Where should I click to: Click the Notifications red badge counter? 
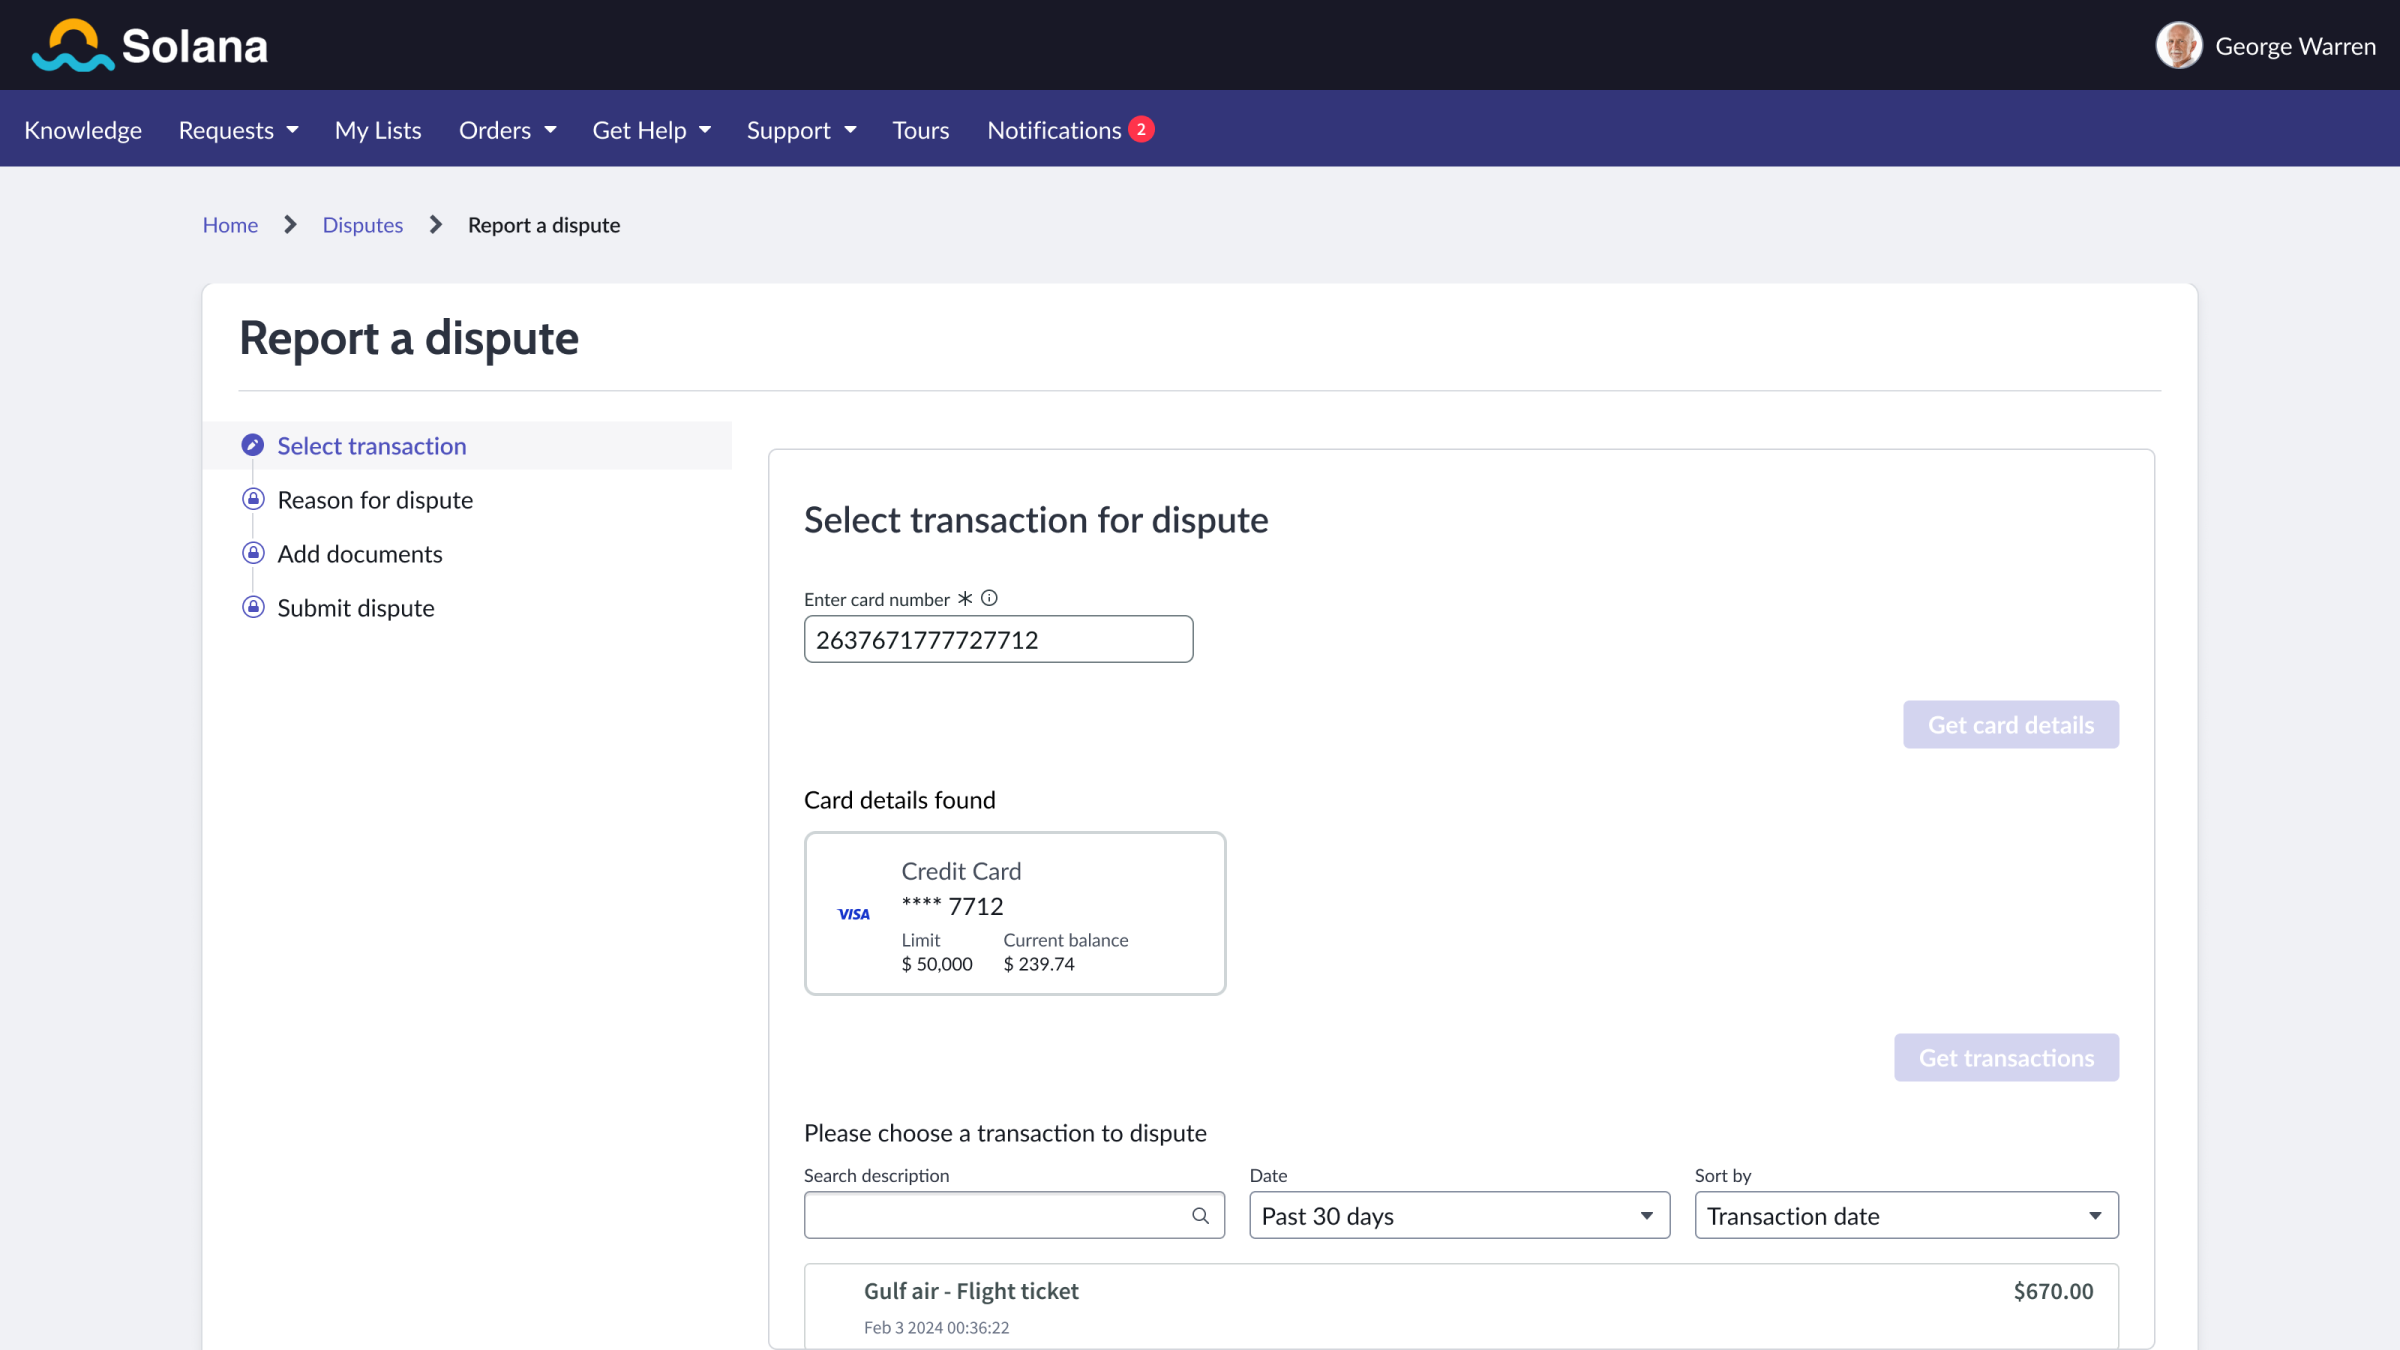[1141, 129]
